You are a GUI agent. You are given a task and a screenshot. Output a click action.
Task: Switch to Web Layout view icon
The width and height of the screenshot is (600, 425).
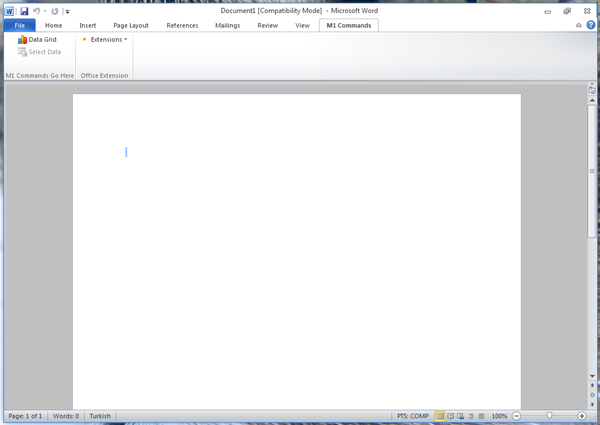[460, 416]
